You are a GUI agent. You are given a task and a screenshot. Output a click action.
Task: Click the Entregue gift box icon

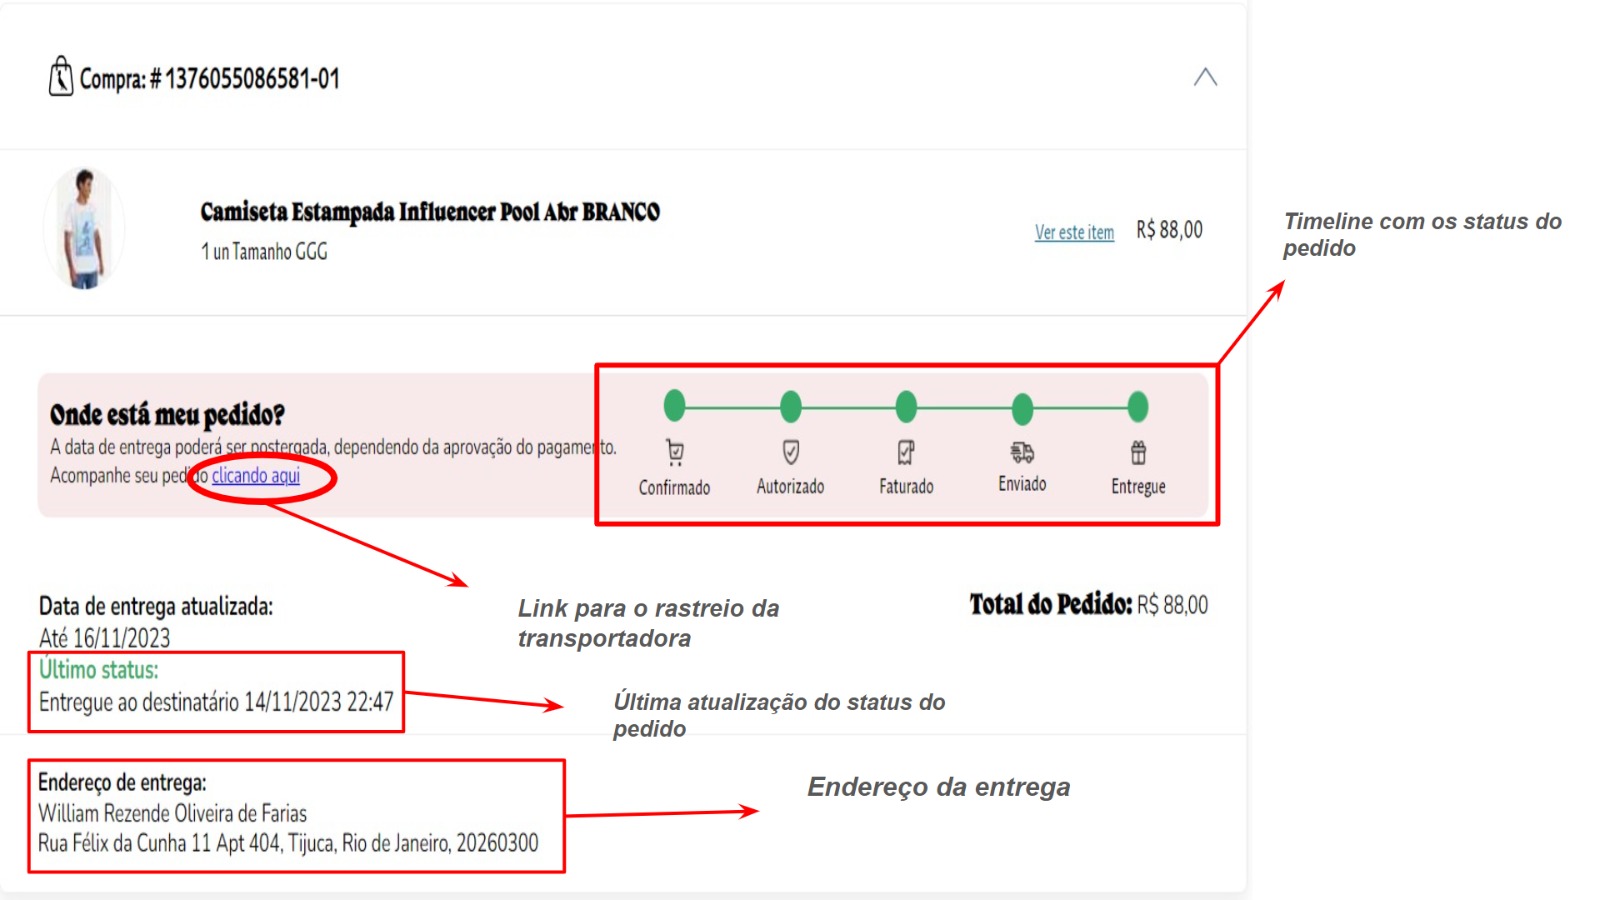pyautogui.click(x=1138, y=453)
